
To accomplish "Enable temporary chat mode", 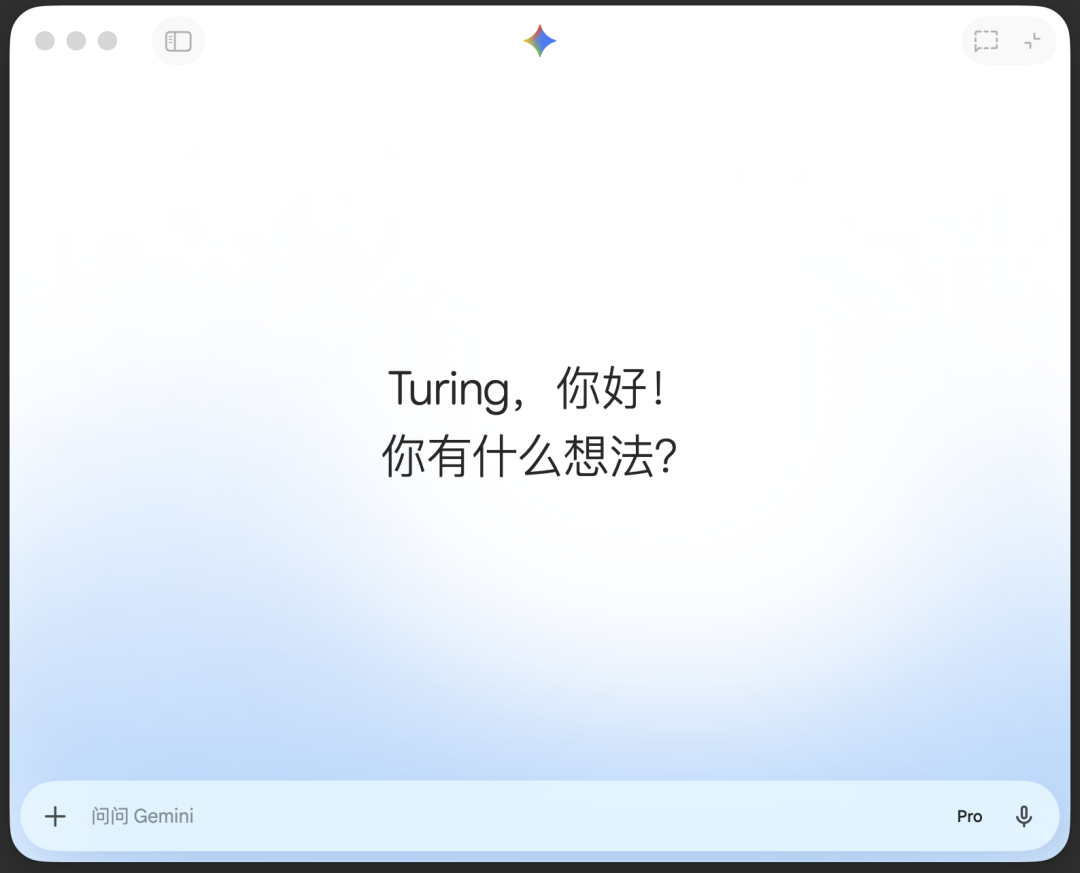I will click(x=986, y=41).
